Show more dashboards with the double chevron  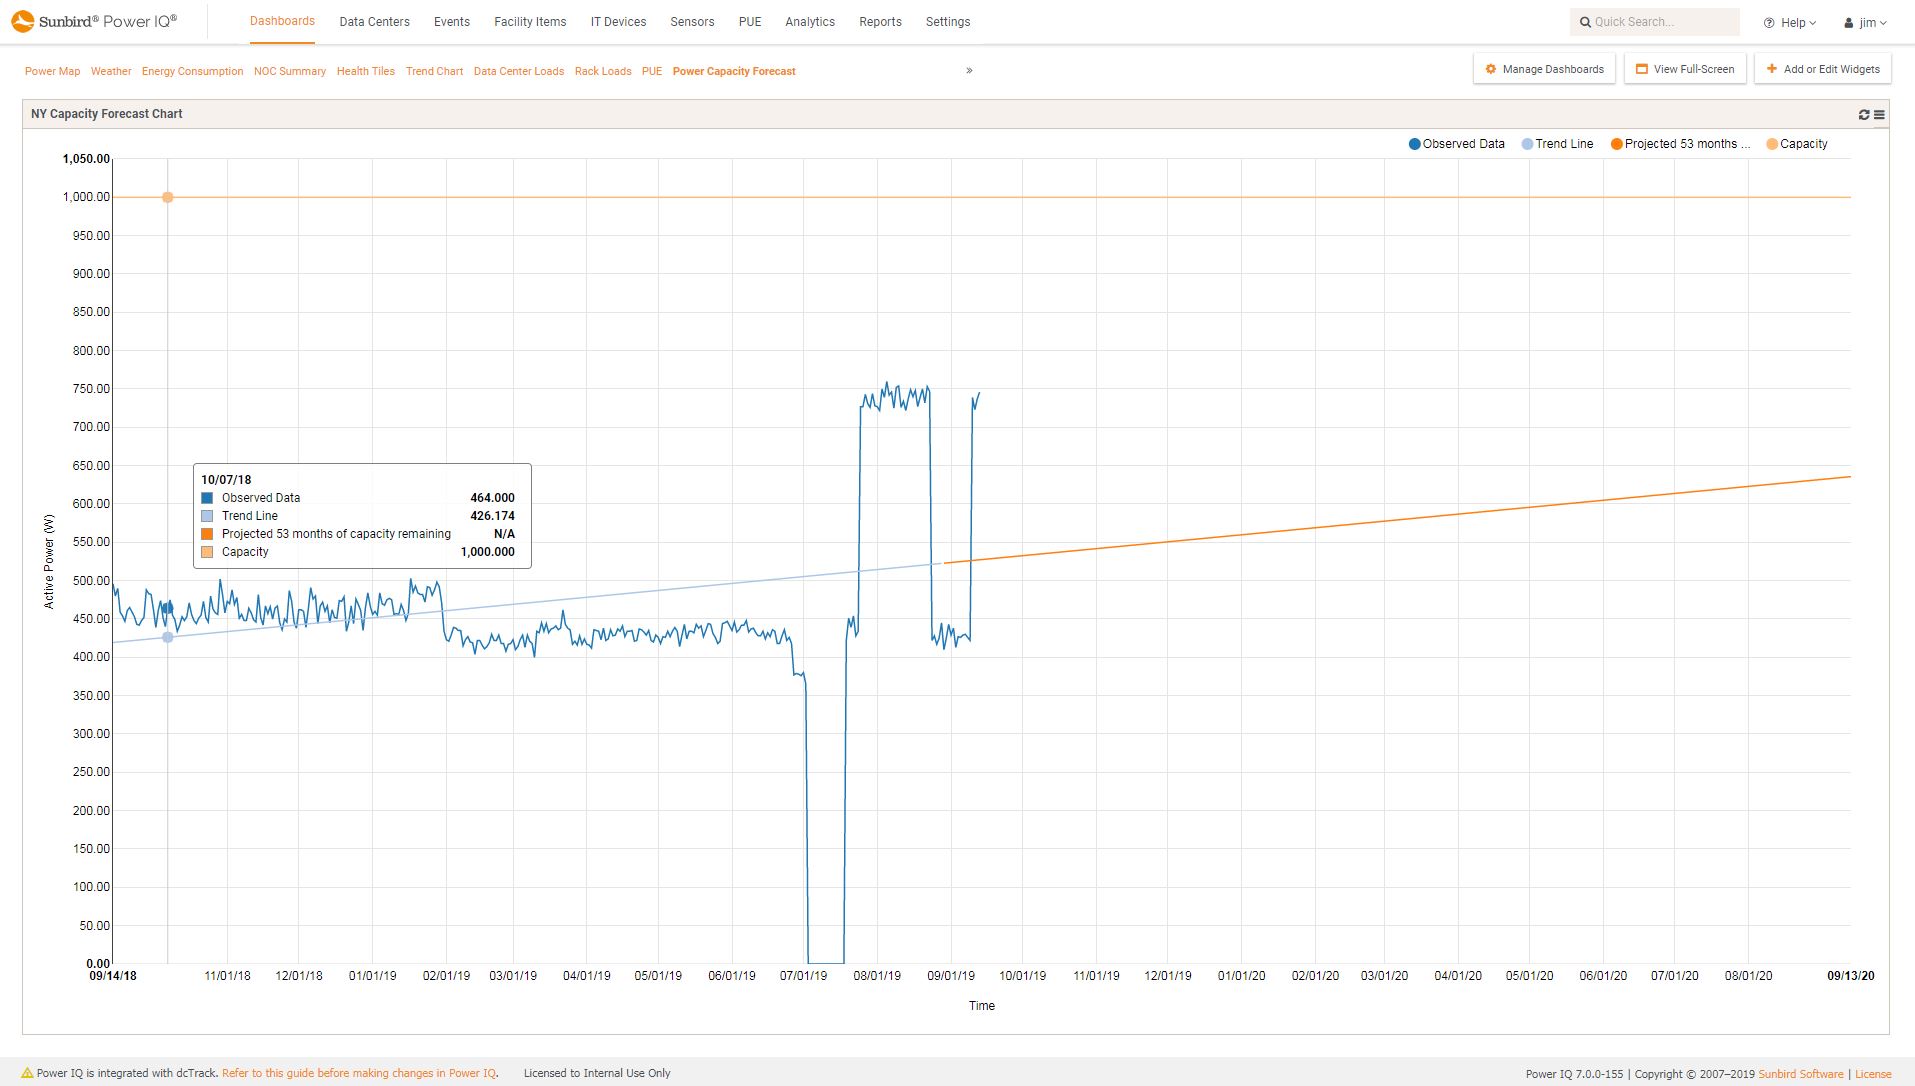pyautogui.click(x=969, y=71)
